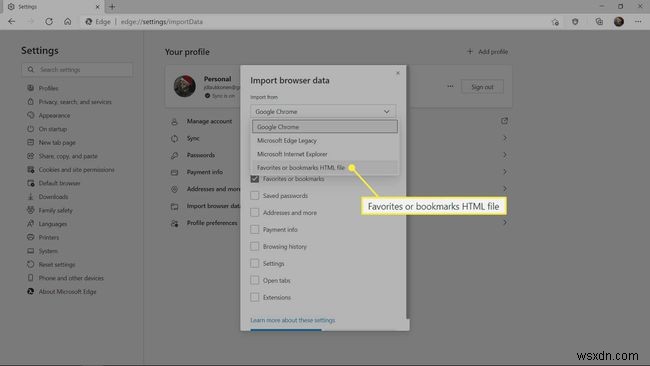Click the About Microsoft Edge logo icon

pyautogui.click(x=30, y=291)
